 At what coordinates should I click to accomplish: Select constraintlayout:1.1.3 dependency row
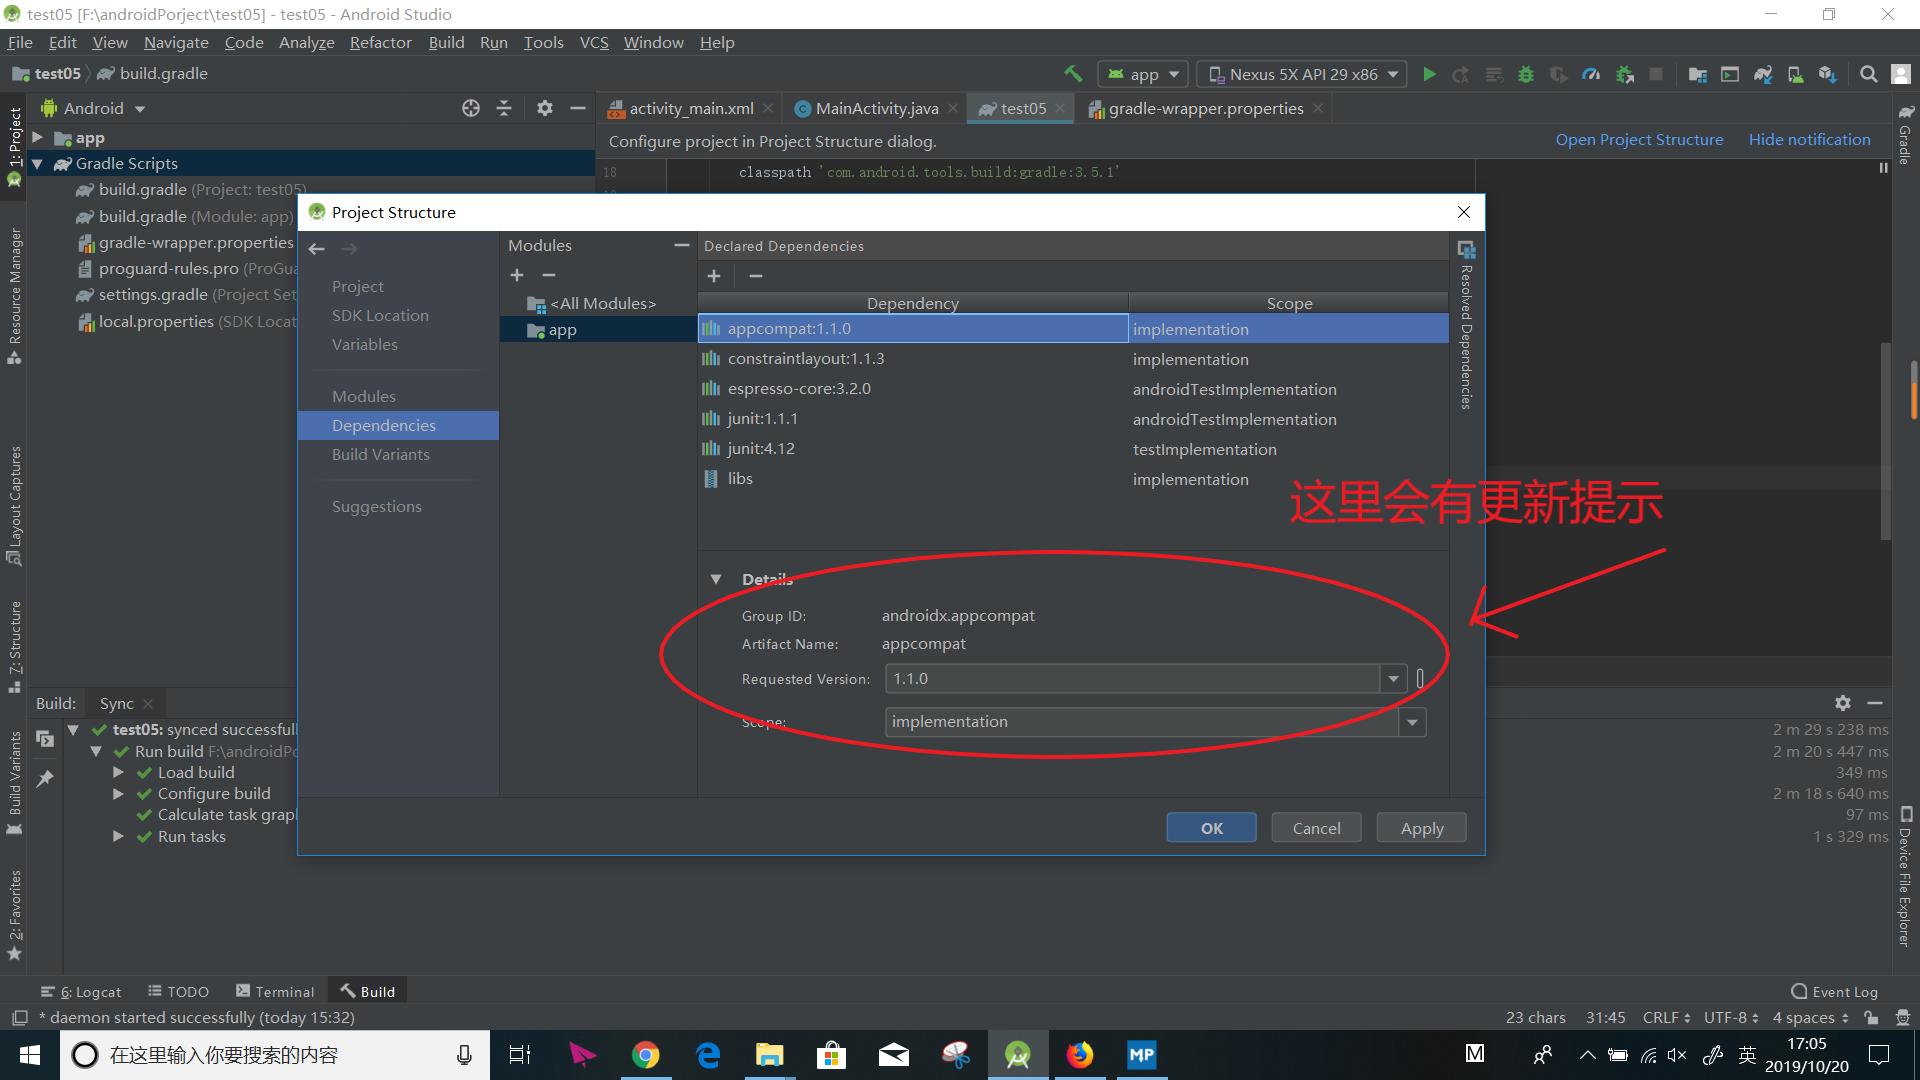click(806, 359)
